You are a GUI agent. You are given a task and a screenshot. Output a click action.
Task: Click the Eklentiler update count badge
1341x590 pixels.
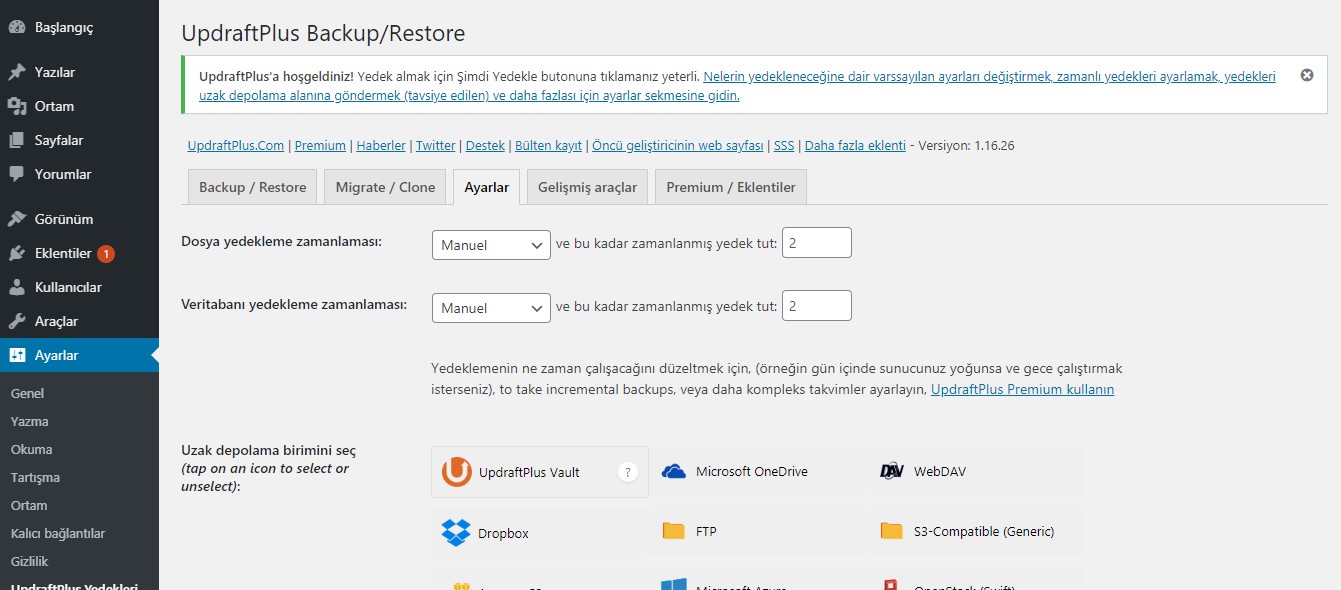[x=106, y=254]
